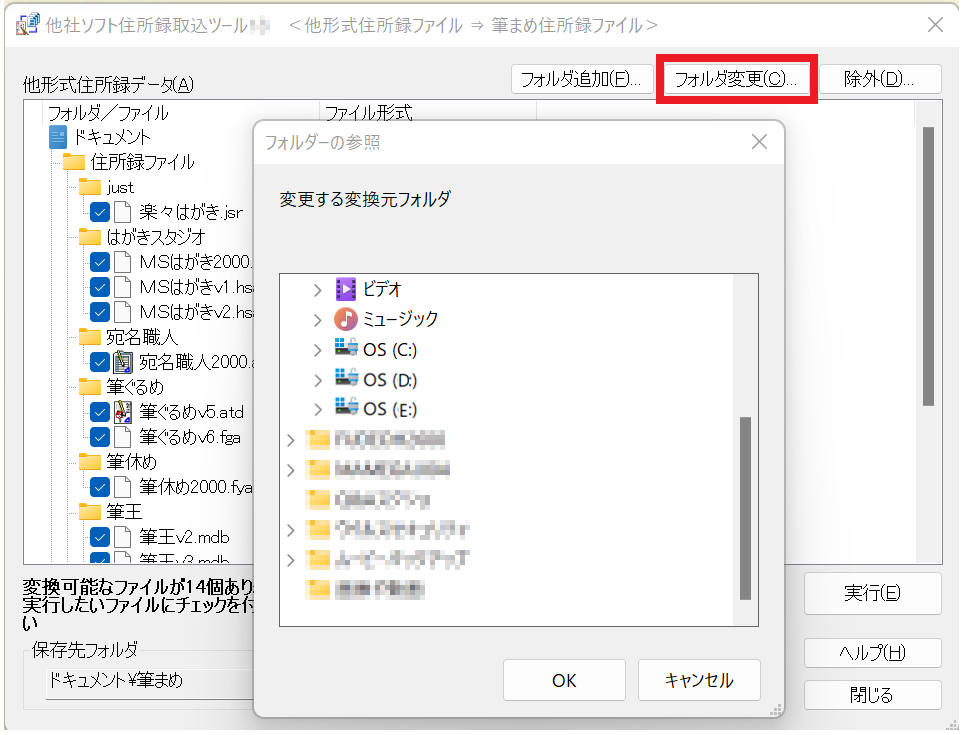Select ビデオ in folder tree
Viewport: 965px width, 735px height.
[x=382, y=289]
